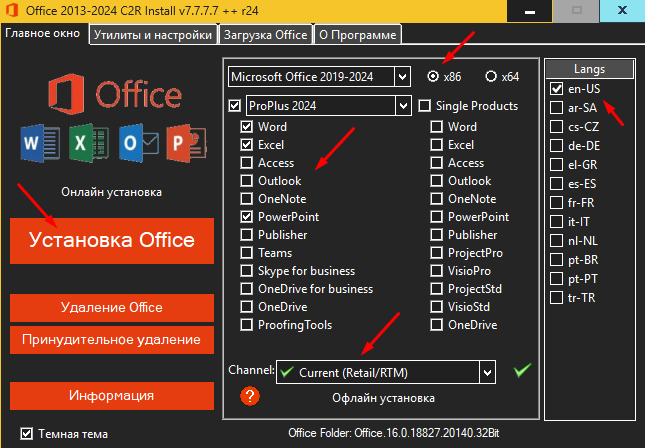
Task: Select the x64 architecture radio button
Action: (x=491, y=77)
